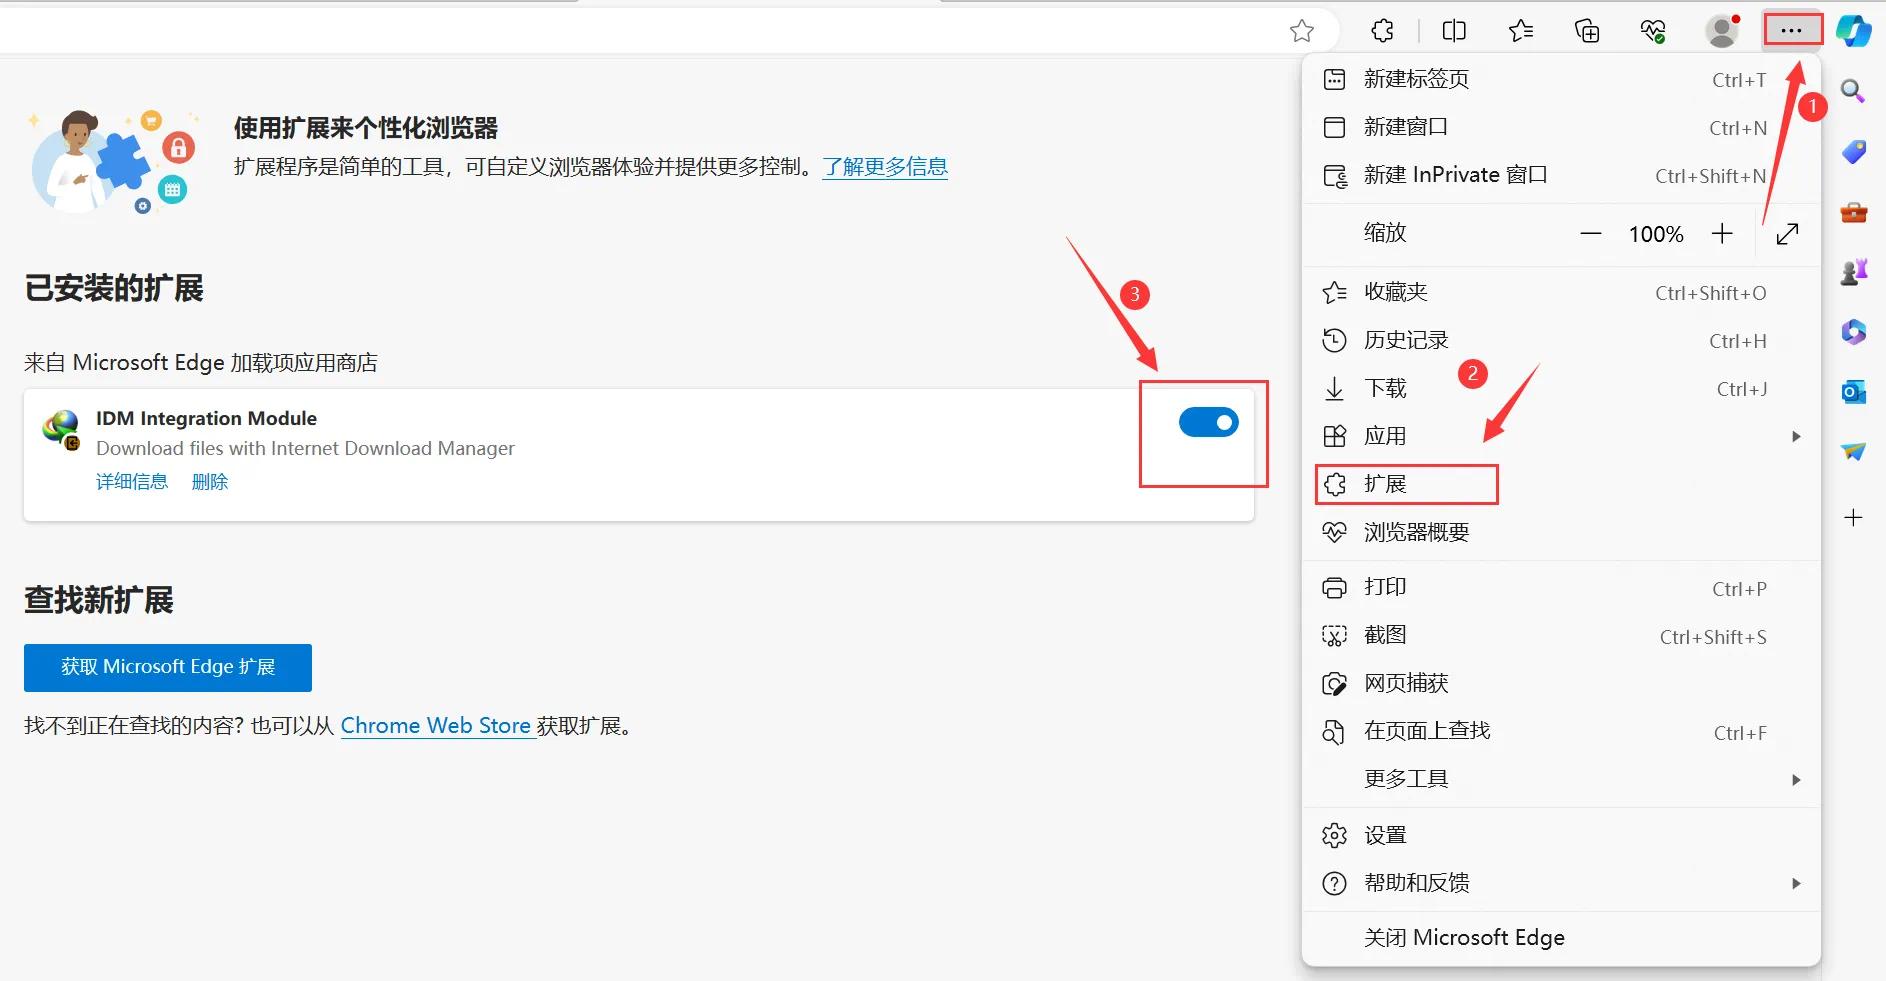The width and height of the screenshot is (1886, 981).
Task: Open sidebar Shopping tag icon
Action: click(1853, 152)
